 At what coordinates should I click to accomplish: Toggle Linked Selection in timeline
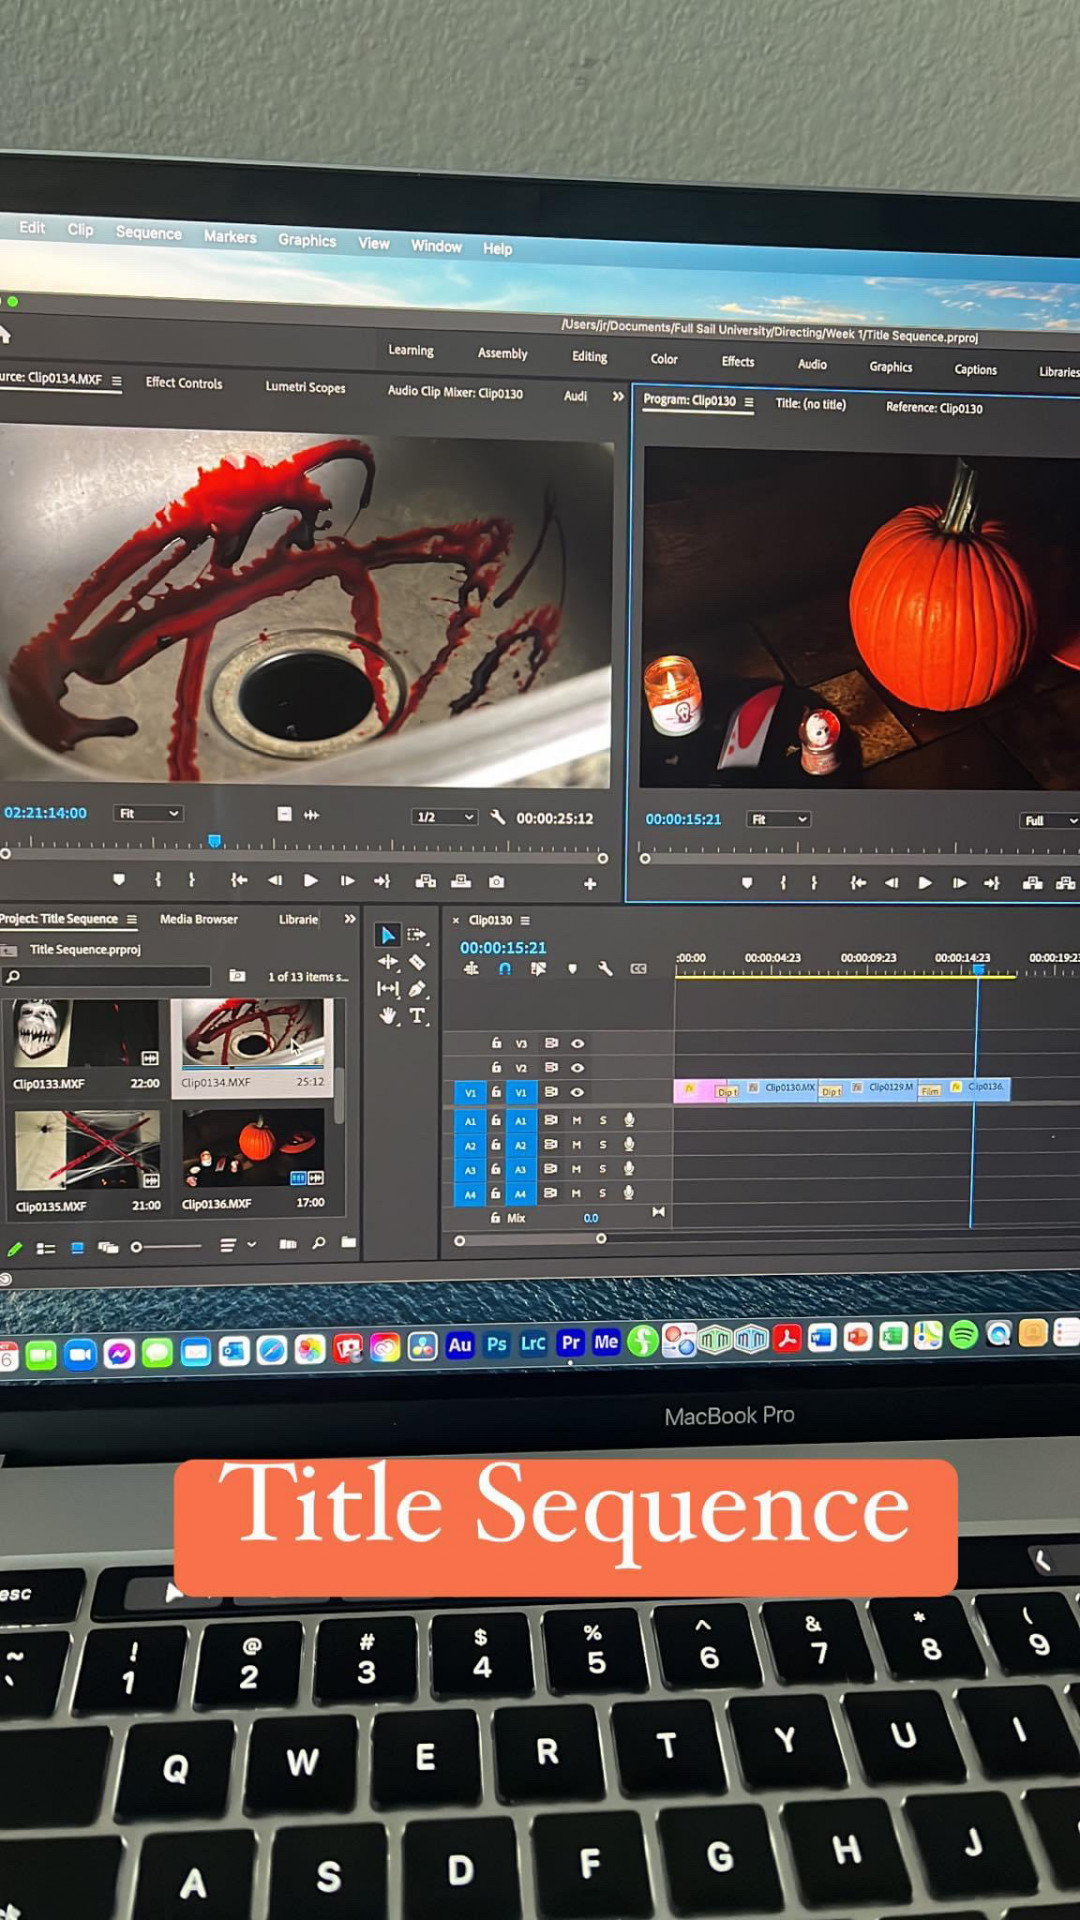538,968
